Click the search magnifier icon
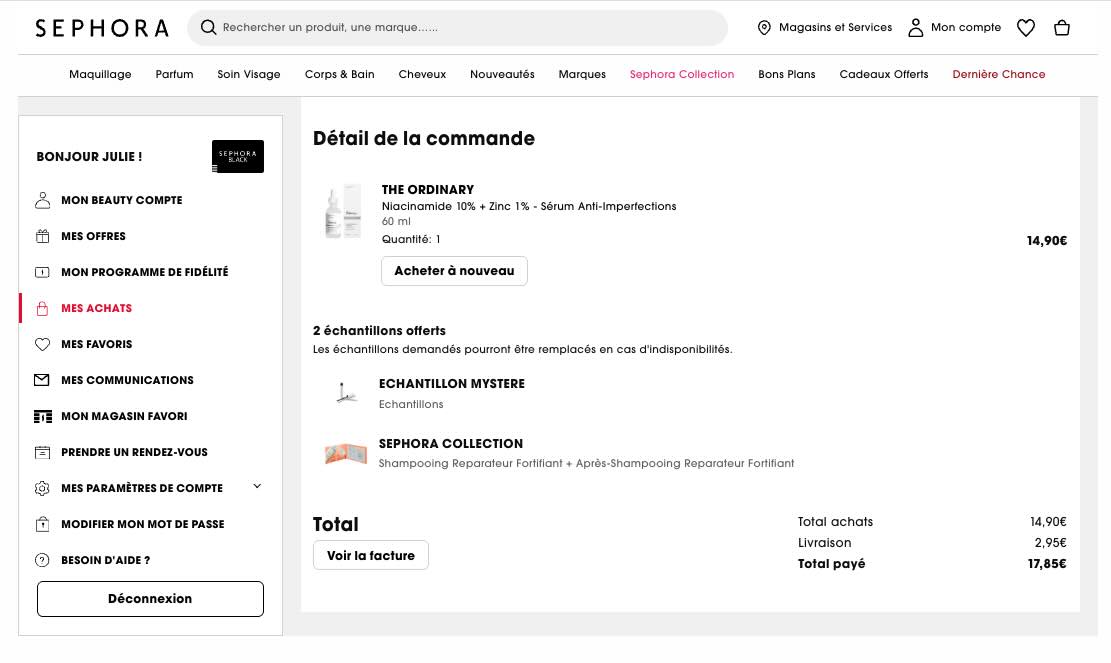 208,28
